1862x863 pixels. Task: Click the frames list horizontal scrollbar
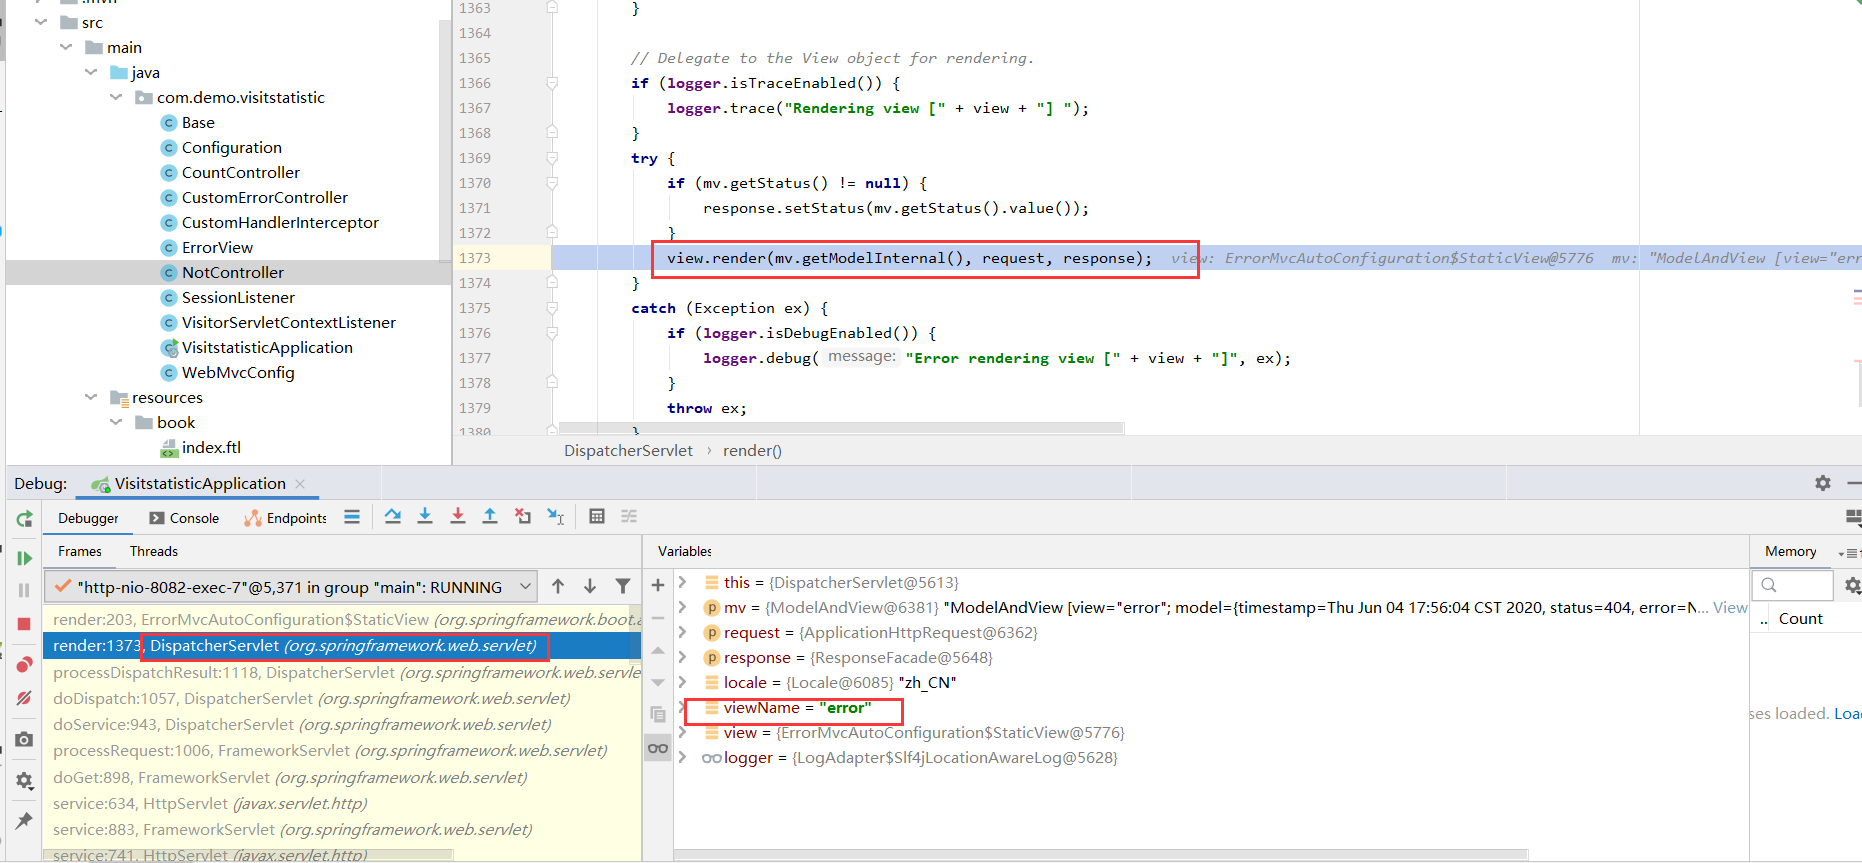tap(249, 855)
